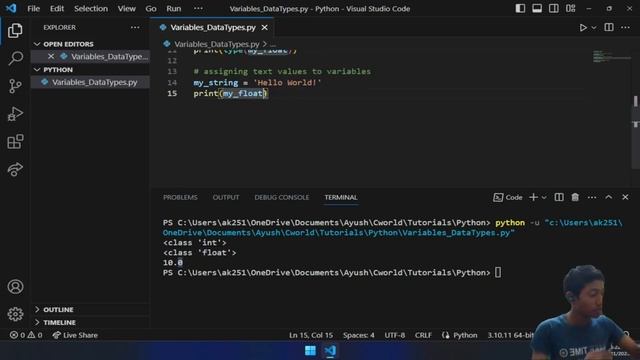640x360 pixels.
Task: Open the Selection menu
Action: [x=91, y=8]
